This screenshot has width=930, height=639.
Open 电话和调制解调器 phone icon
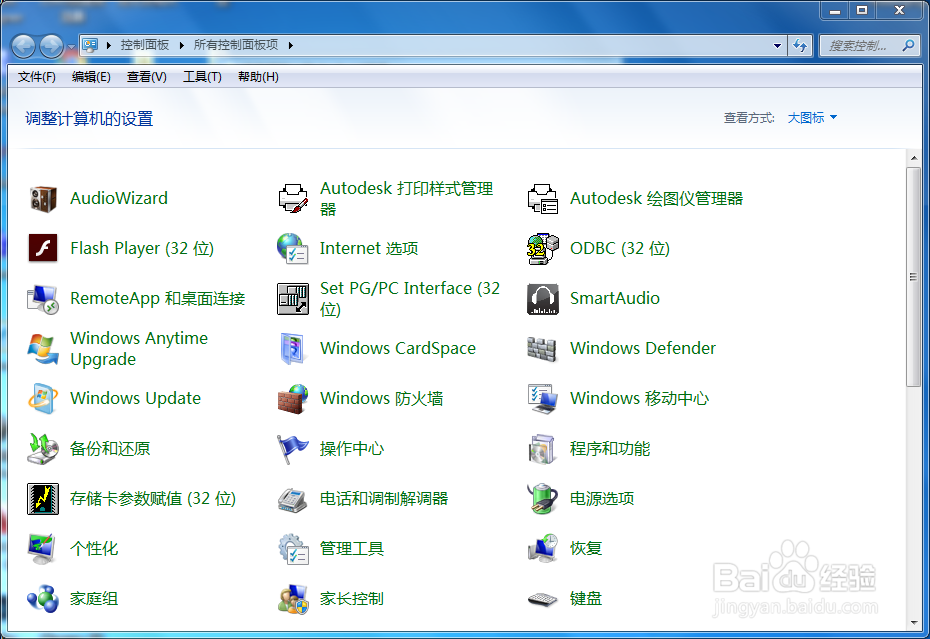(x=292, y=500)
